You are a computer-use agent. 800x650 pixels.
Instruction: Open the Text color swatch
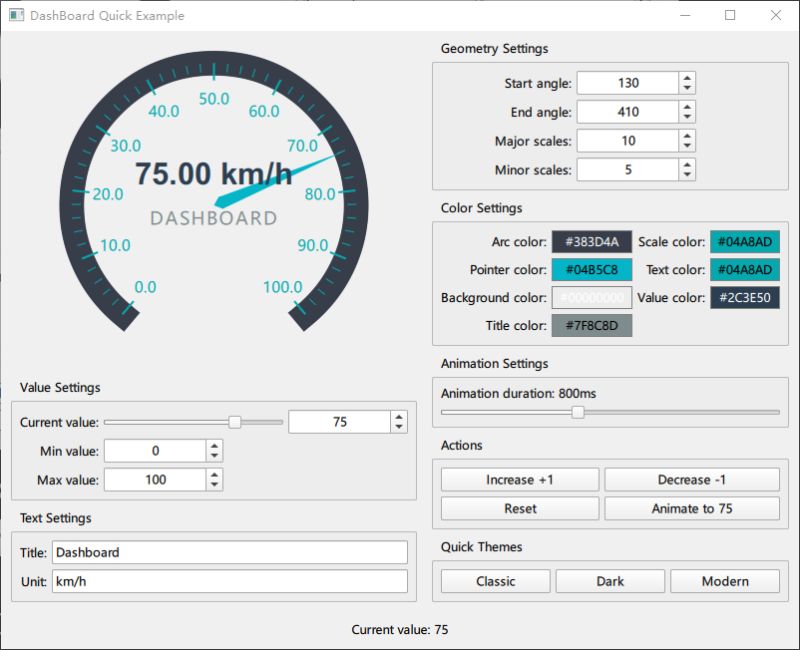pyautogui.click(x=745, y=269)
